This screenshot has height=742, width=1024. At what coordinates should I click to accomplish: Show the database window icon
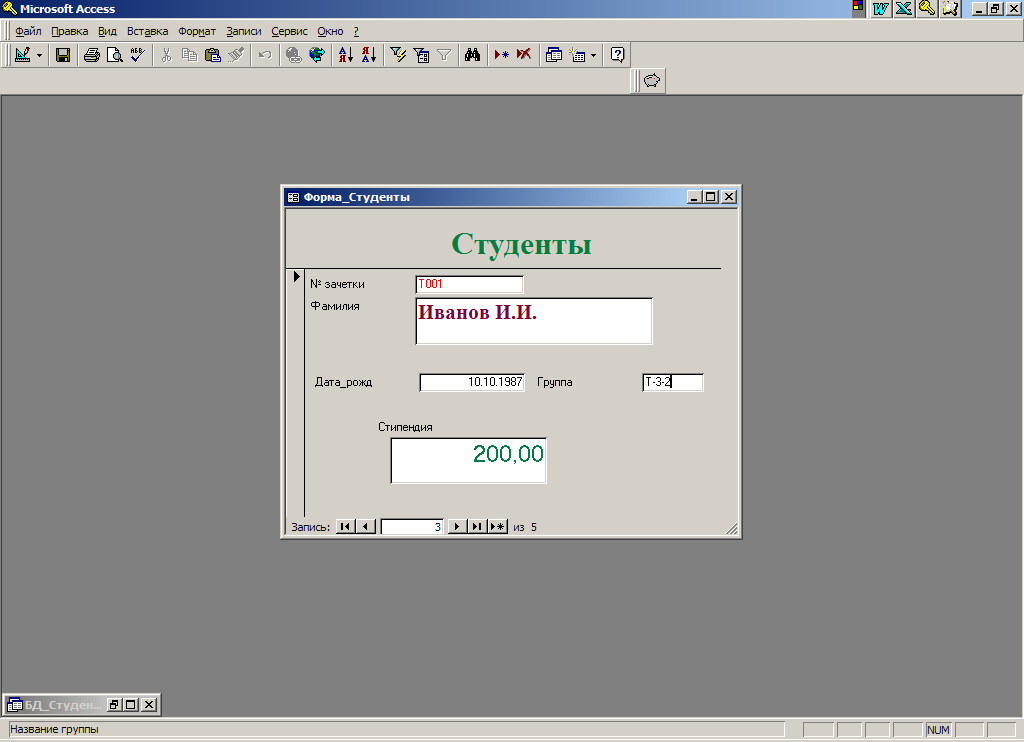pyautogui.click(x=554, y=55)
